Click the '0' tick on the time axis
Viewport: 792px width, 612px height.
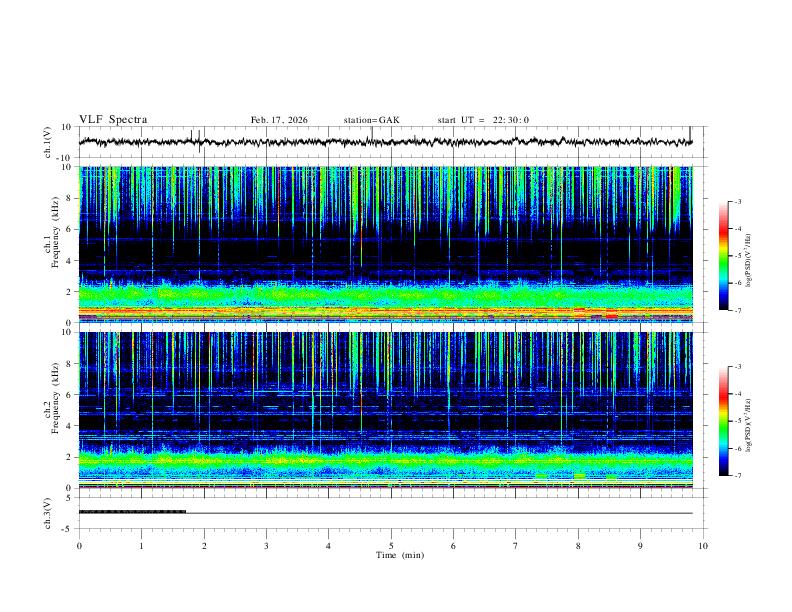pyautogui.click(x=79, y=546)
